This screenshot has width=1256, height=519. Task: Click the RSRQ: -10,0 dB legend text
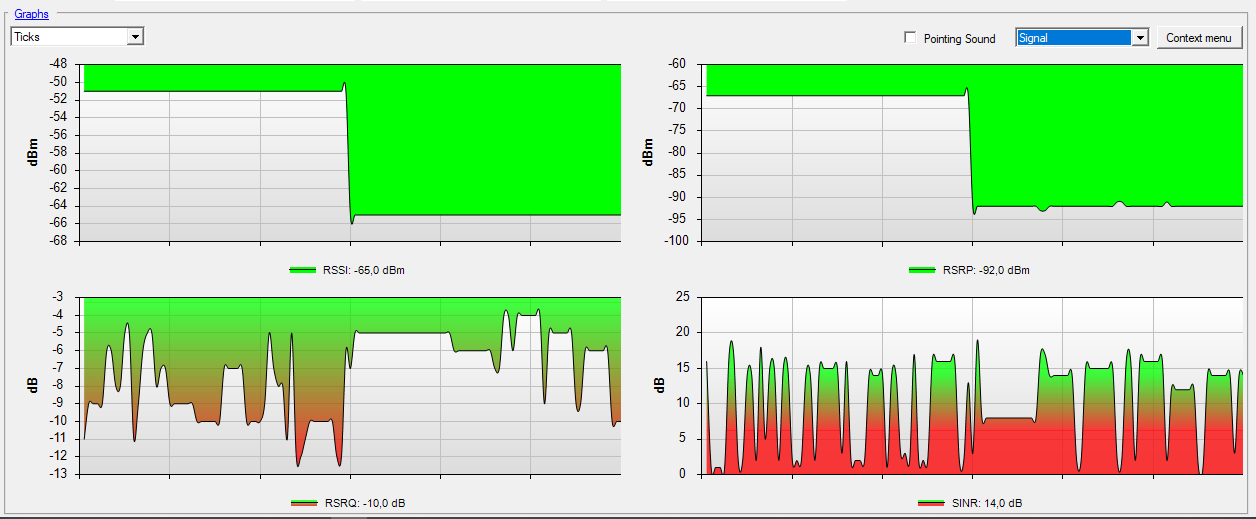point(364,503)
